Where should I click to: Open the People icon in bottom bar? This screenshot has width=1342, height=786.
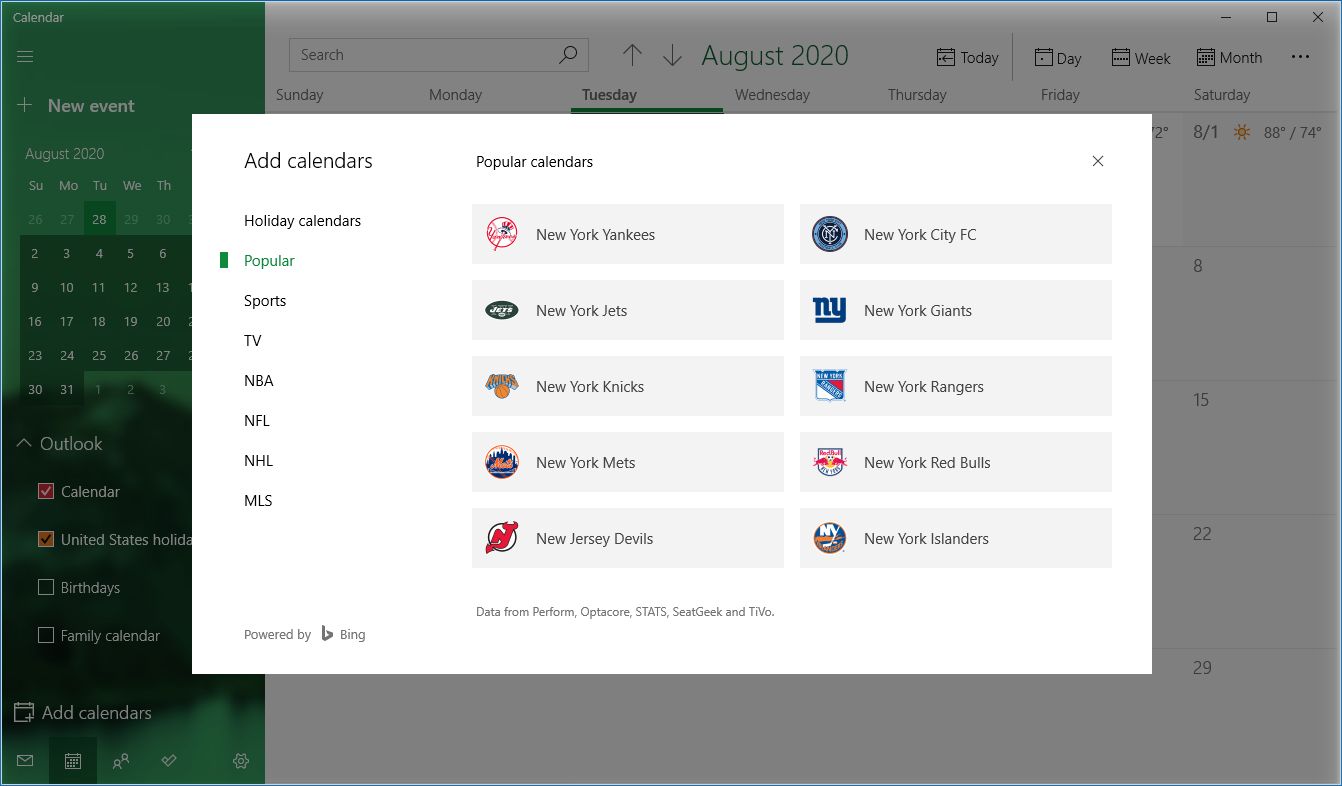pyautogui.click(x=121, y=761)
